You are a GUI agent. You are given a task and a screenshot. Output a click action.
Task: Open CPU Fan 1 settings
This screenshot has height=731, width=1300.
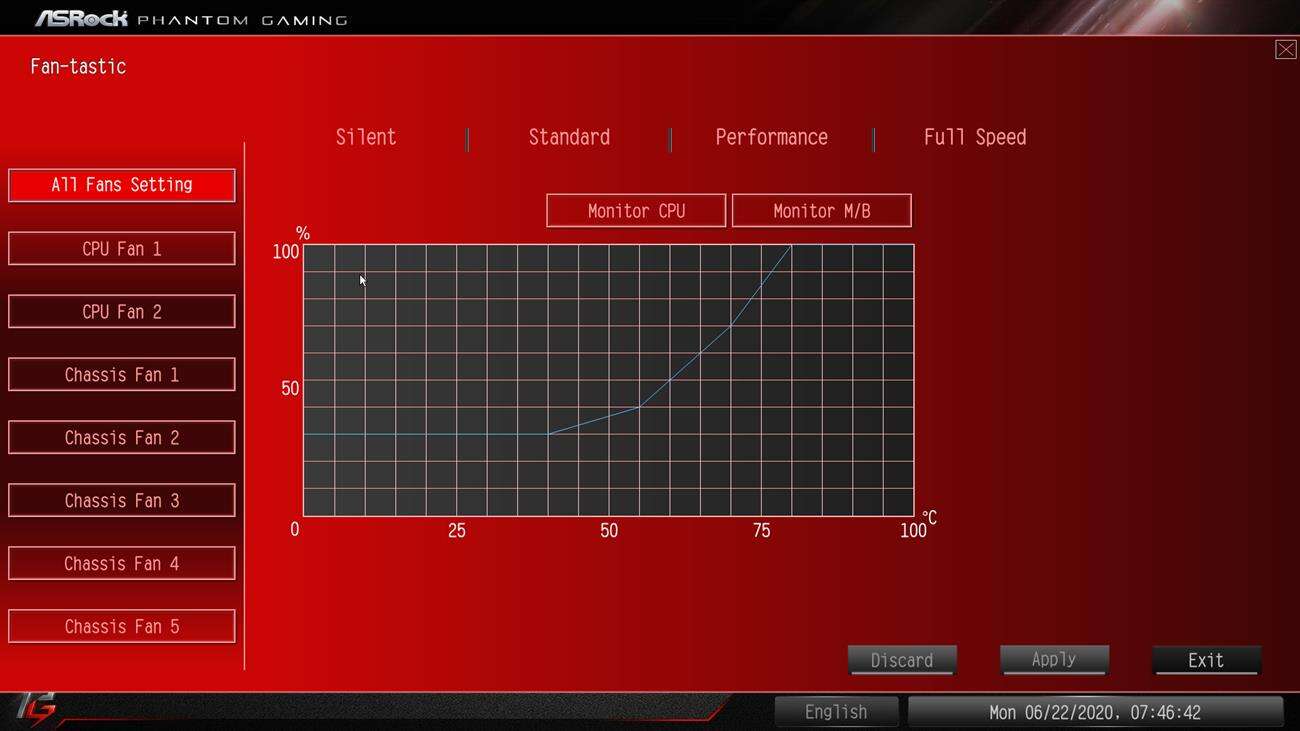point(121,248)
